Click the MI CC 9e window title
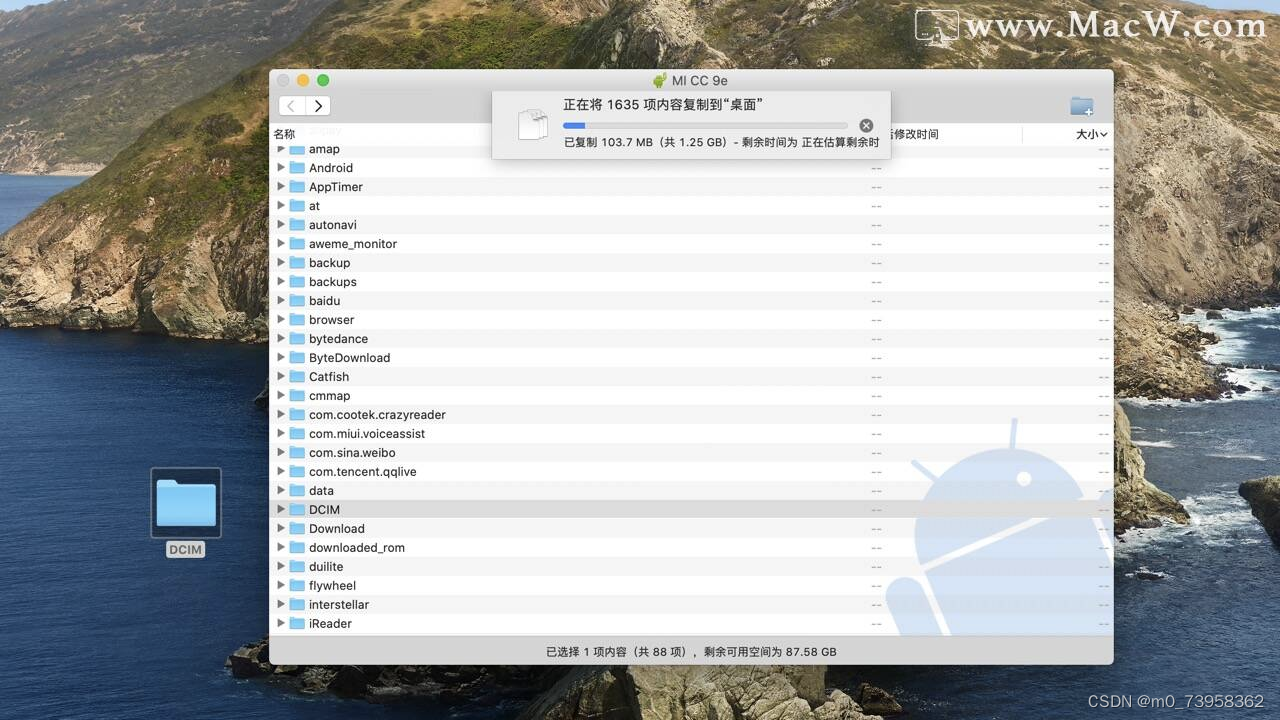 point(700,81)
